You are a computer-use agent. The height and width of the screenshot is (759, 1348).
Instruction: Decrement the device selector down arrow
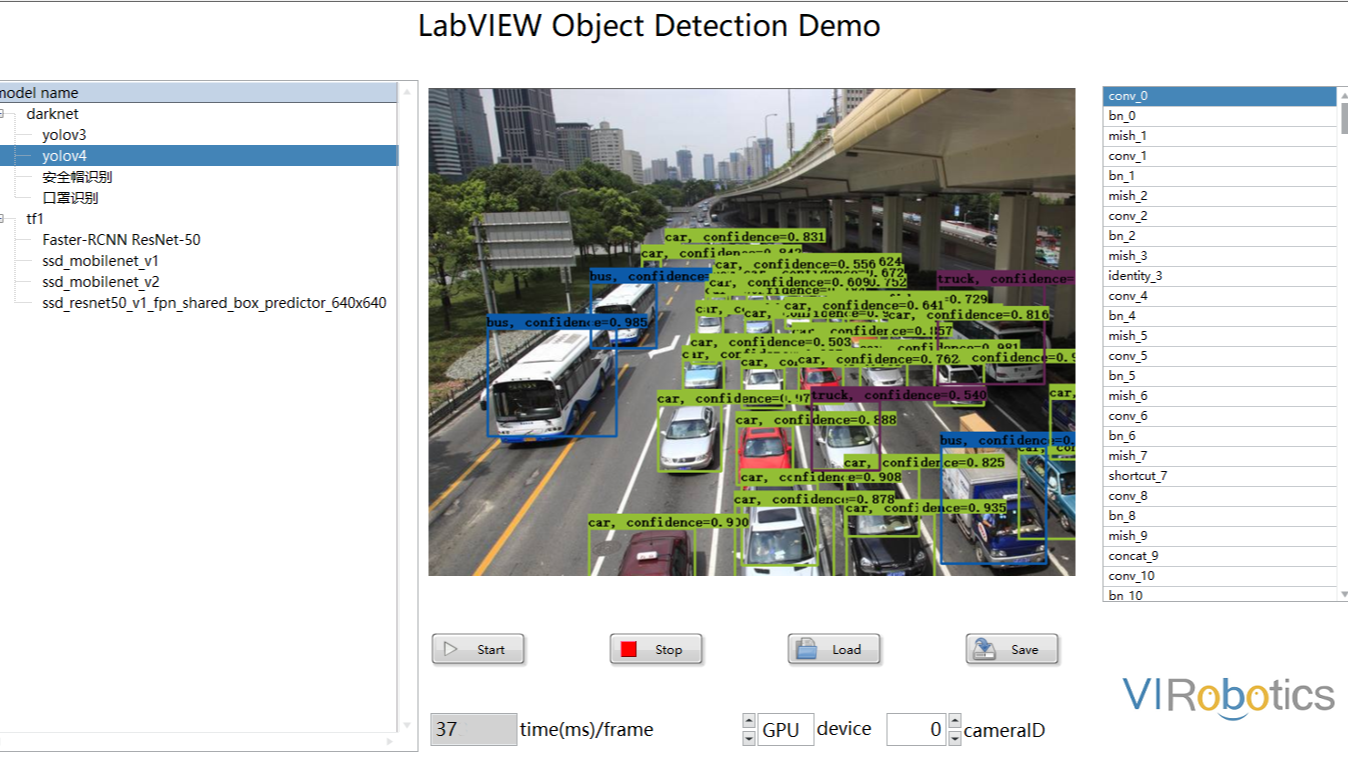749,738
